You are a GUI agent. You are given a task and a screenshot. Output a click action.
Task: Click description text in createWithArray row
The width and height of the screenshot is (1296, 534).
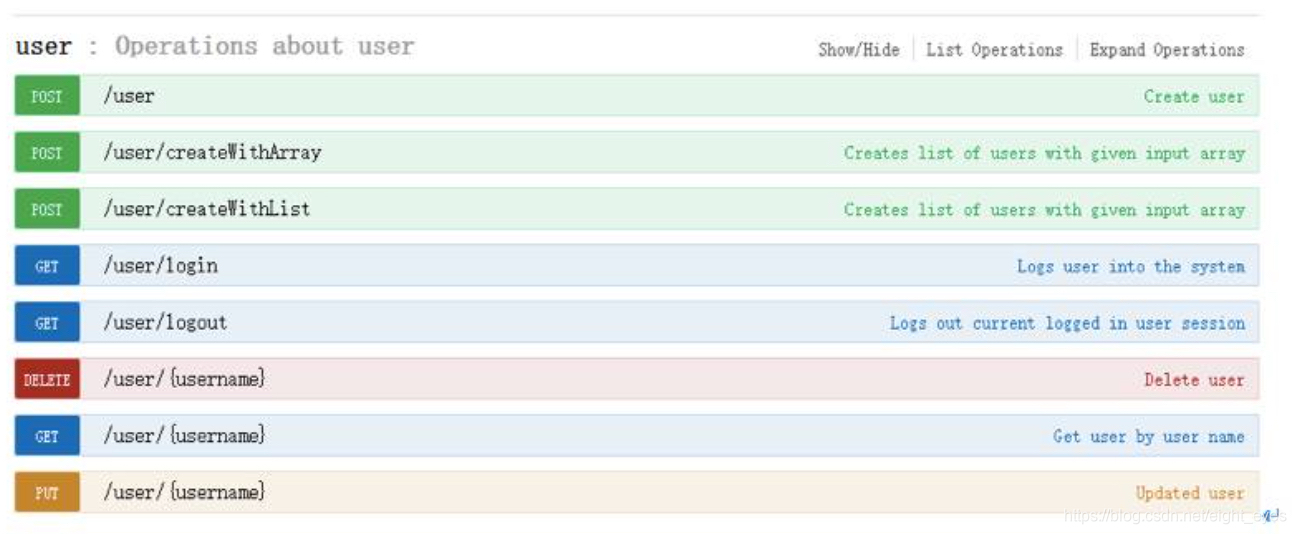click(x=1044, y=153)
